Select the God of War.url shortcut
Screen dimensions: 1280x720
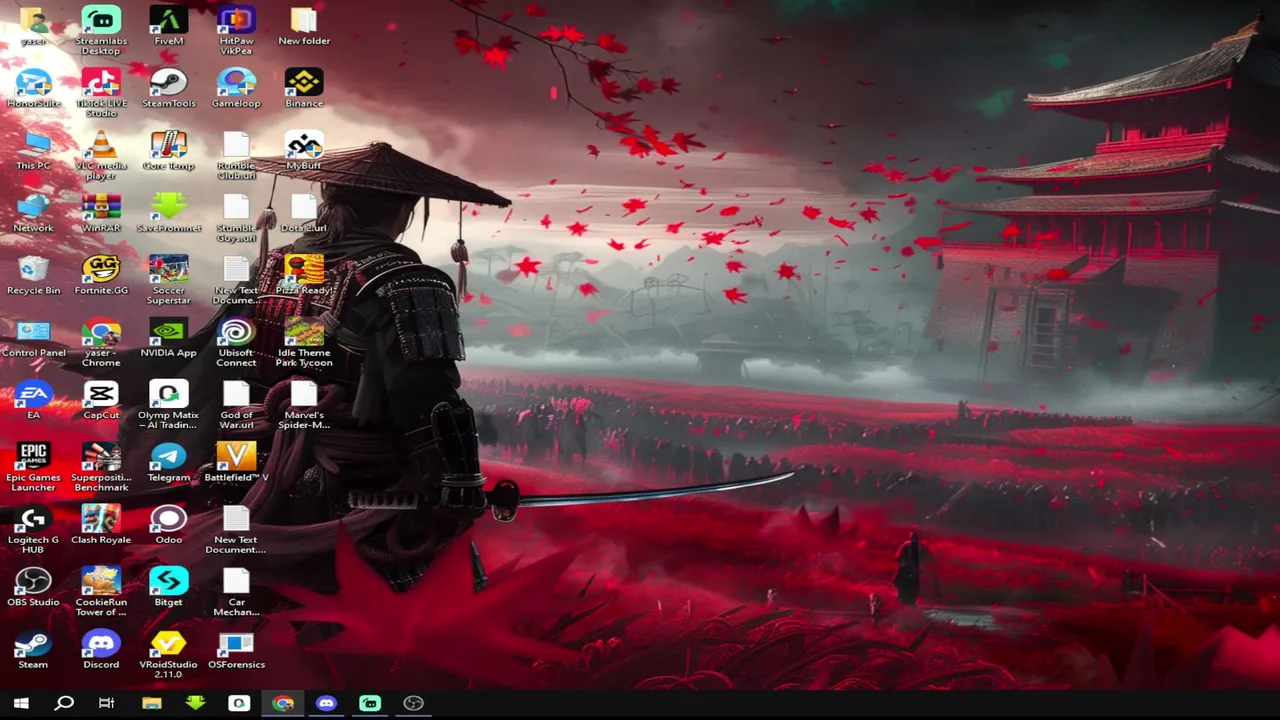236,405
